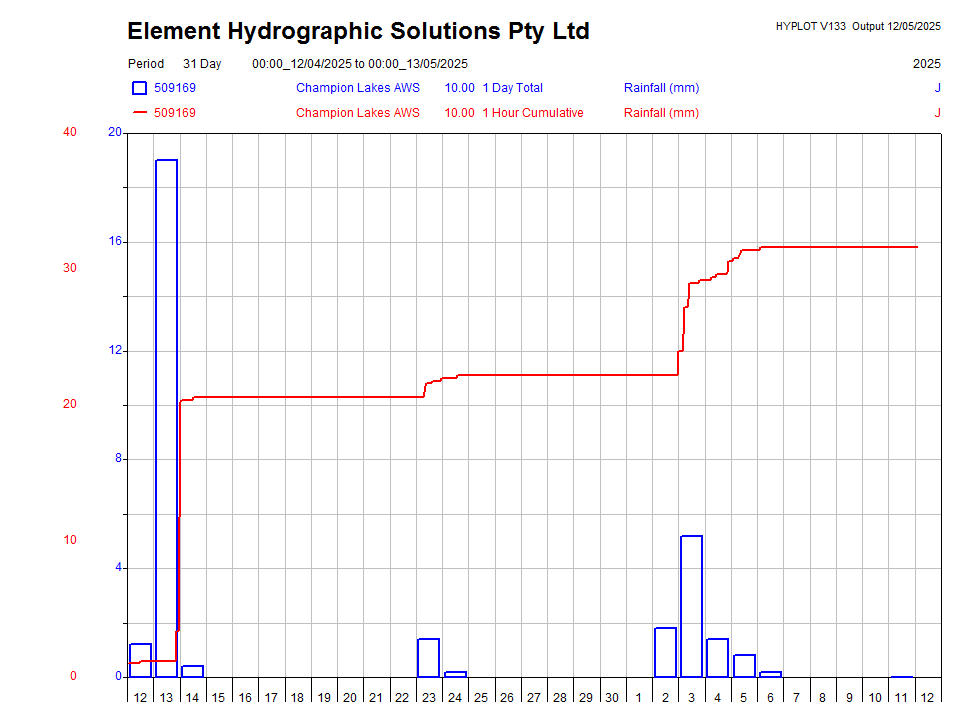Click the blue axis value 8
Screen dimensions: 968x726
tap(118, 458)
